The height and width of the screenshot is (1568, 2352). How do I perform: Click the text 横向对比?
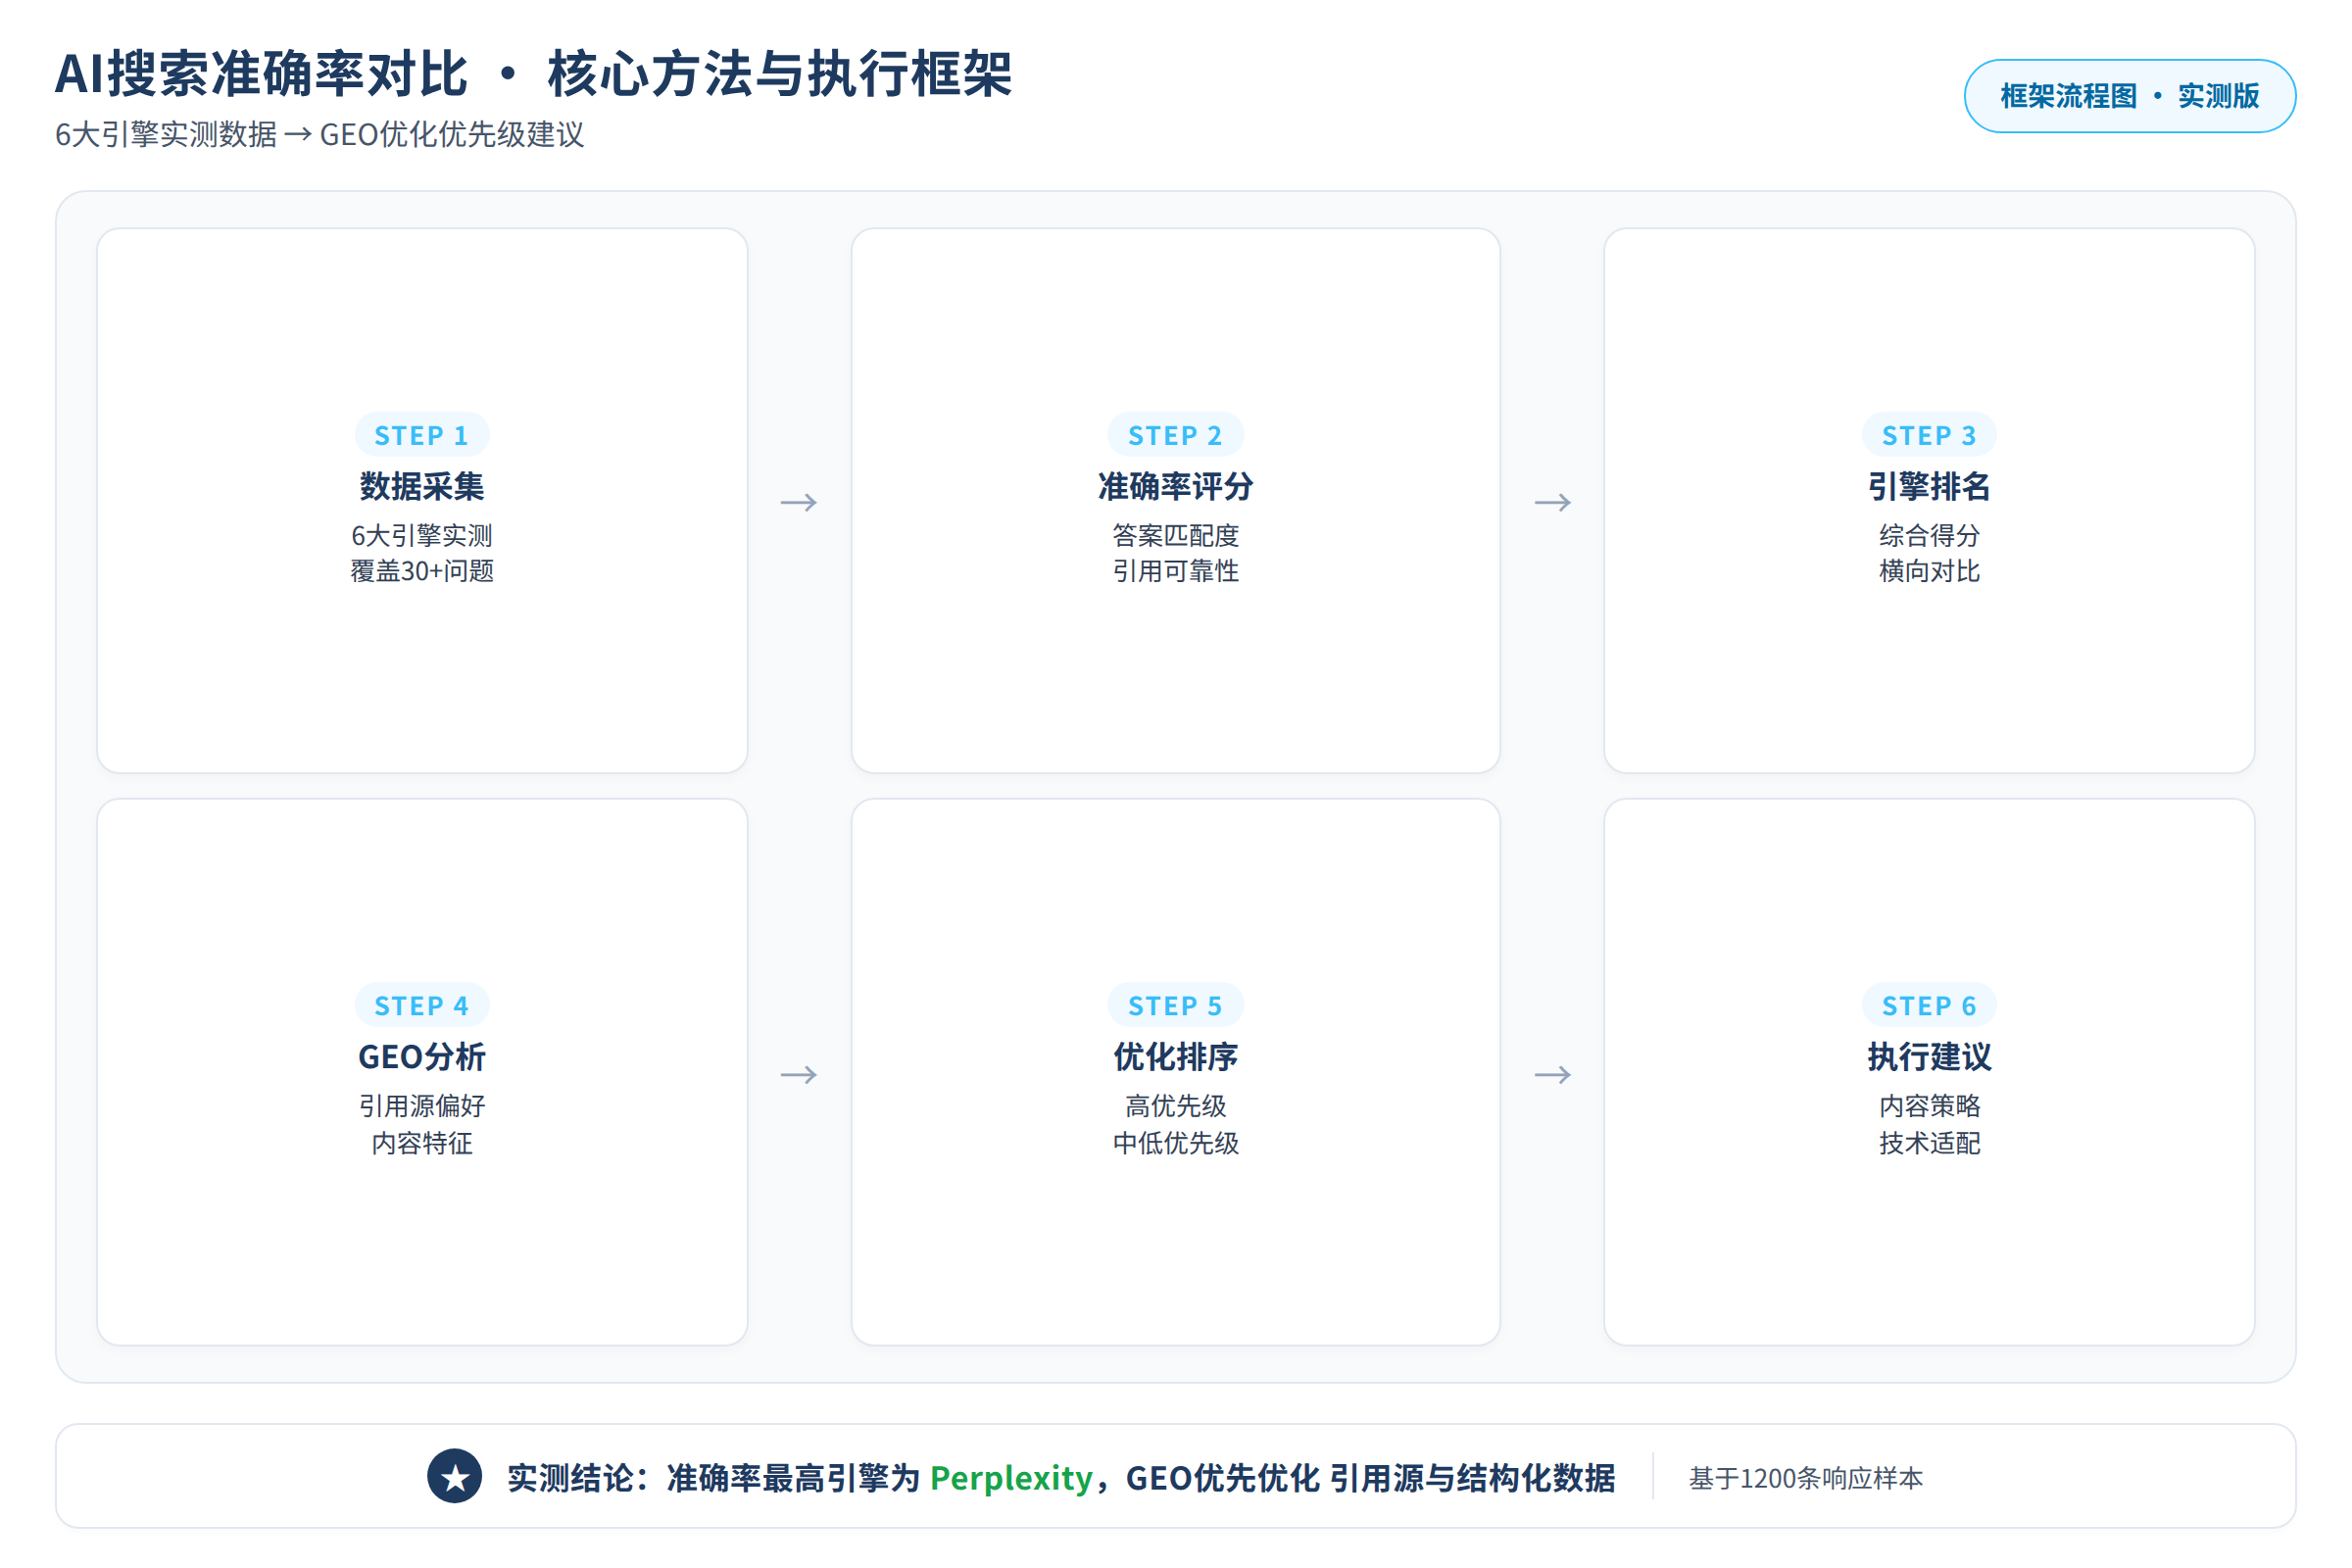click(1929, 571)
